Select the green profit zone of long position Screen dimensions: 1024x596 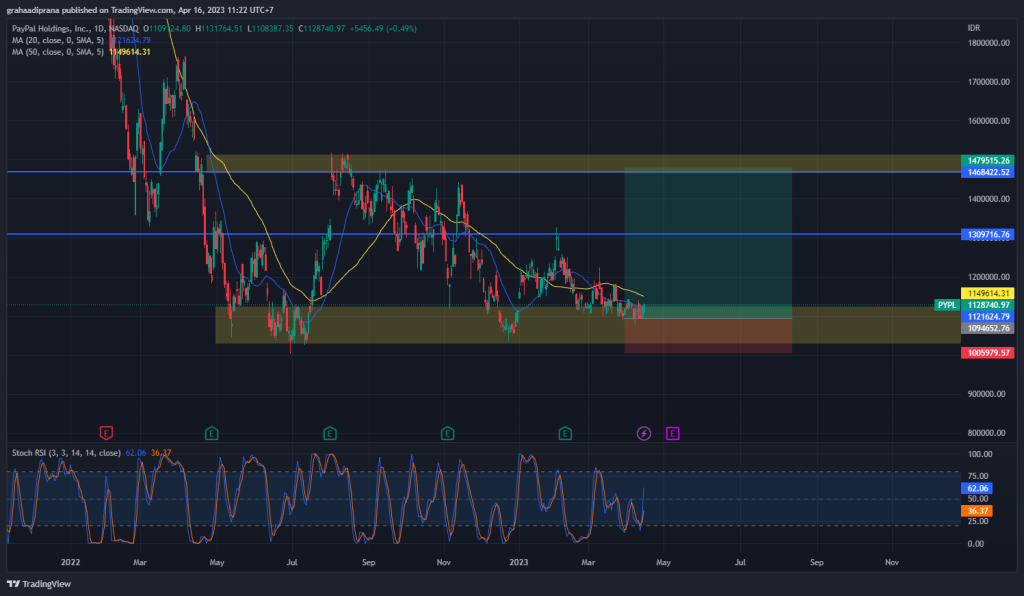[708, 243]
